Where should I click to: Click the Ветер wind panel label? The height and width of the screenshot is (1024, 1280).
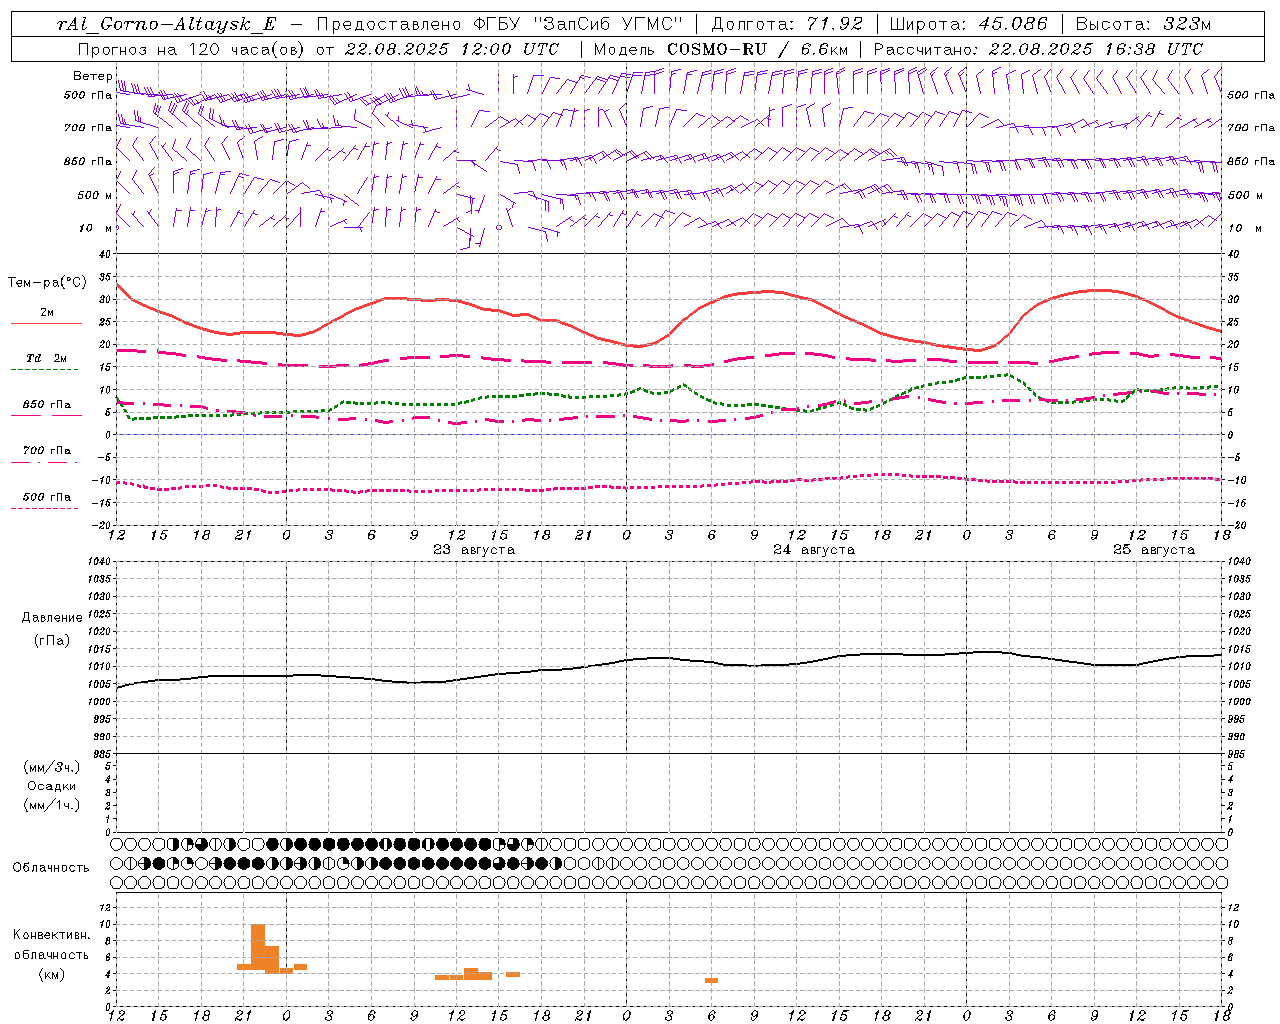92,76
